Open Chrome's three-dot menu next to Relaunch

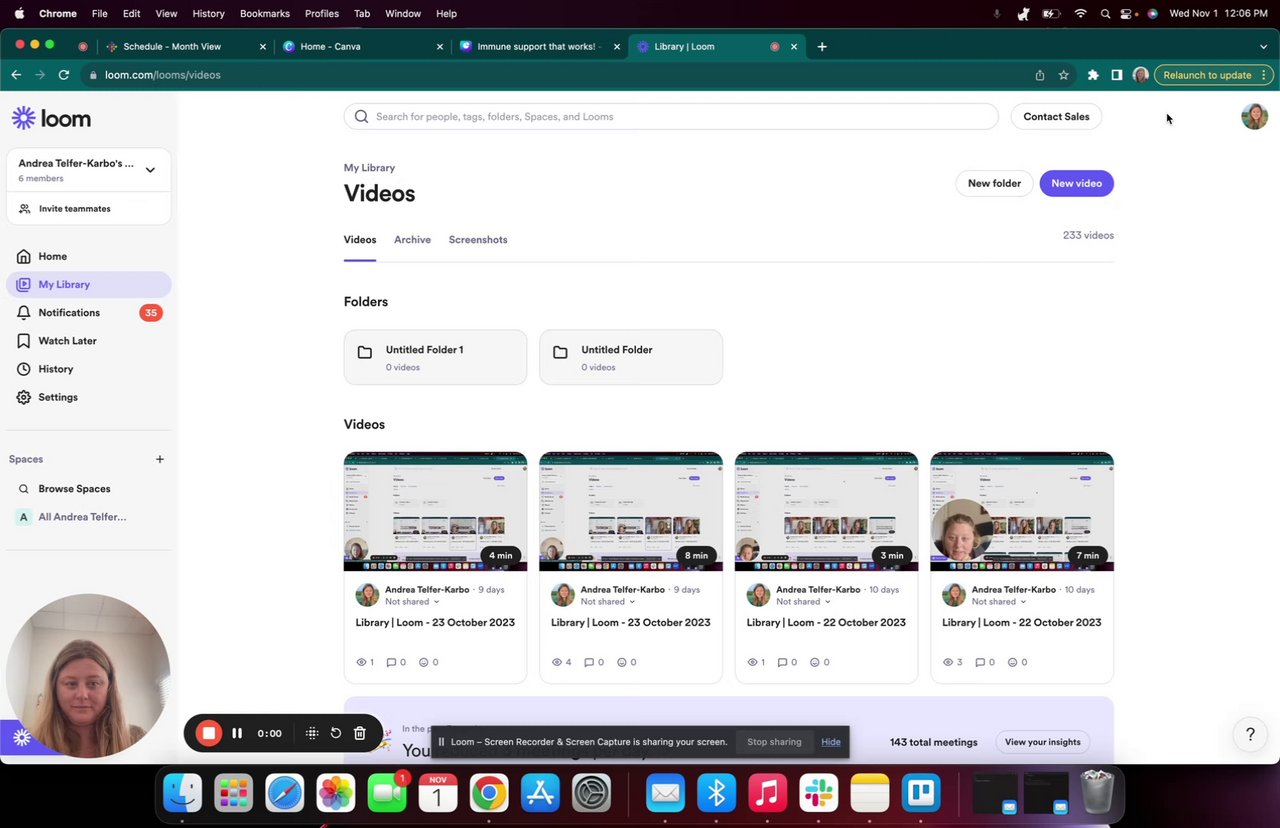1264,75
